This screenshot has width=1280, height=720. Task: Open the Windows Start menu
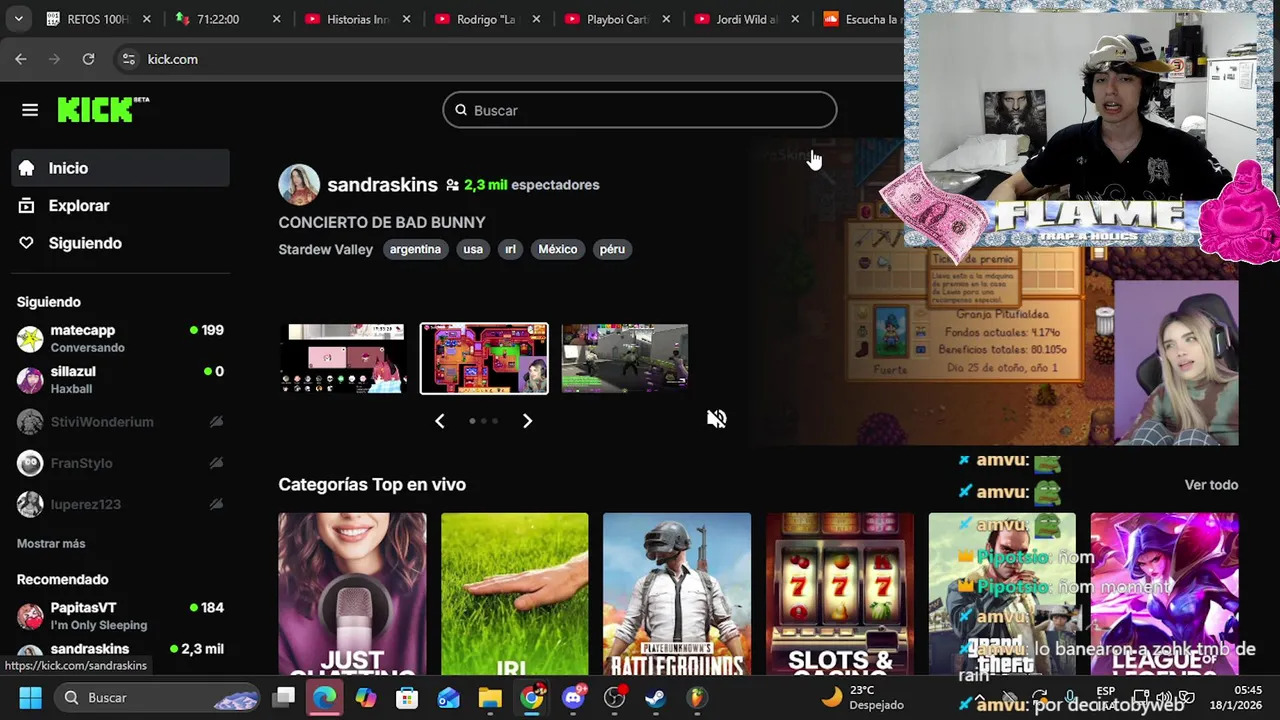pos(30,698)
